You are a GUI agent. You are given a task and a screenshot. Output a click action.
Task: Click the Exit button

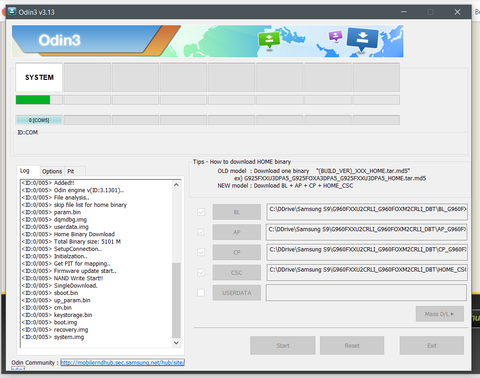(x=432, y=346)
